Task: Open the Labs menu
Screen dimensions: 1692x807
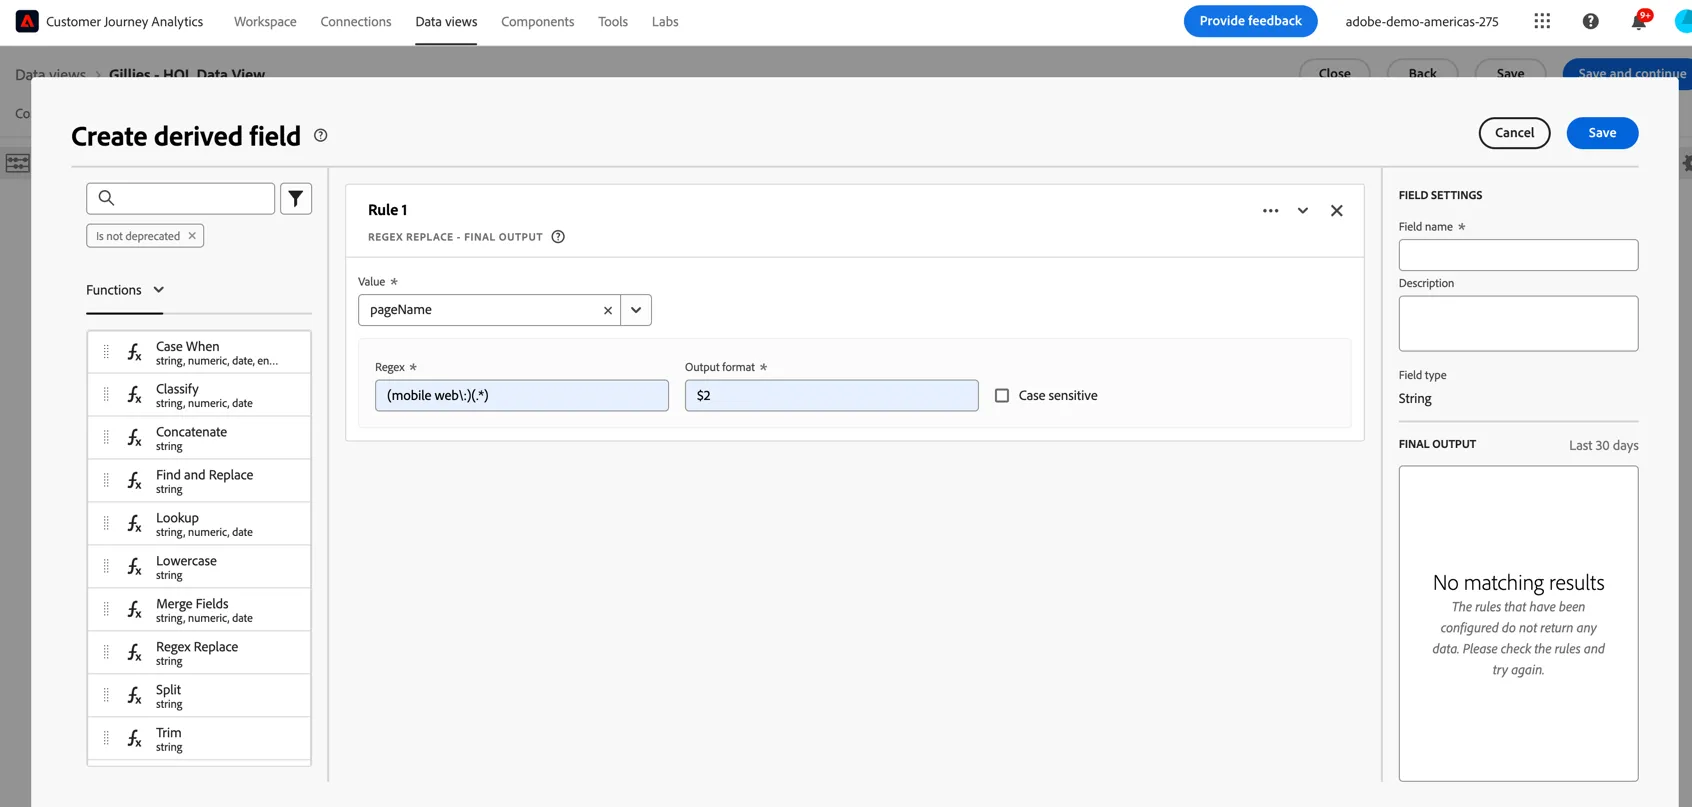Action: tap(665, 21)
